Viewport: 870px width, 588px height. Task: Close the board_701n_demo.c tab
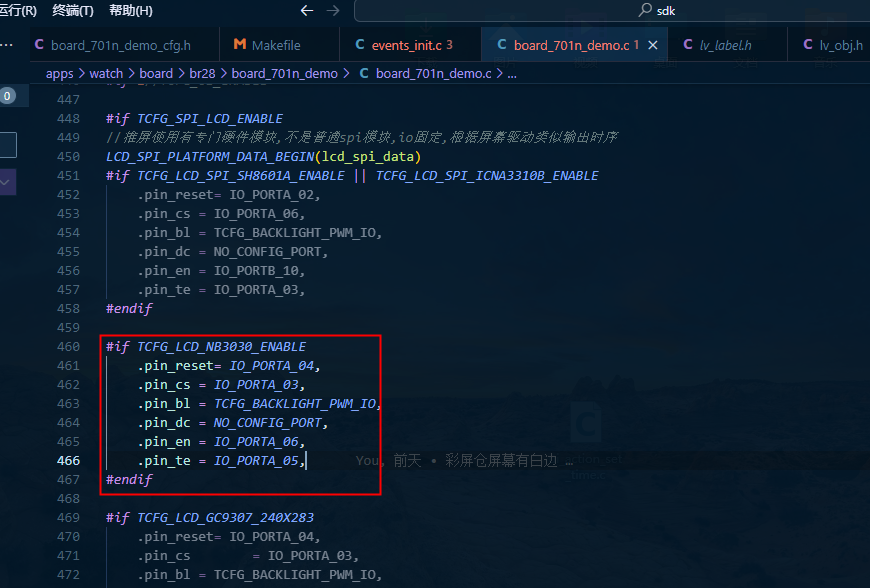tap(653, 45)
